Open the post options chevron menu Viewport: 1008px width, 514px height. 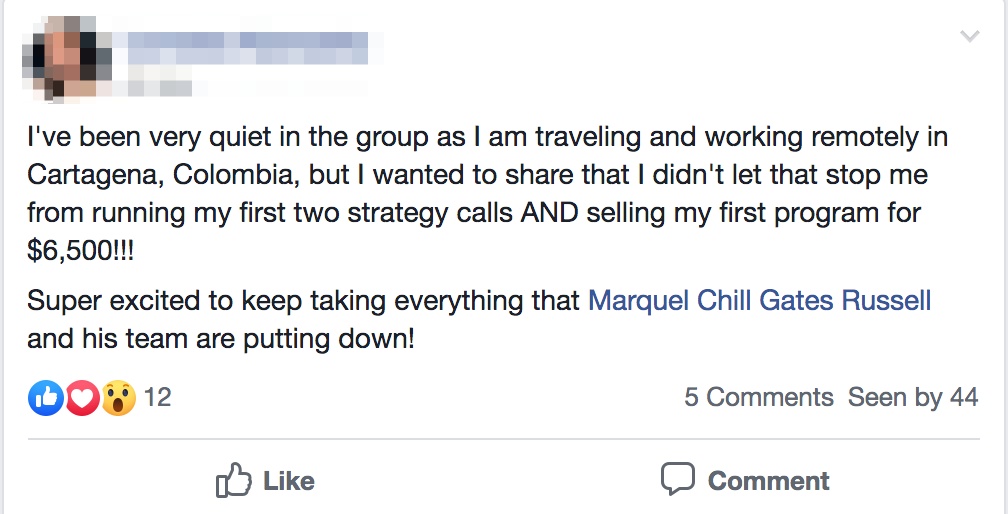969,37
